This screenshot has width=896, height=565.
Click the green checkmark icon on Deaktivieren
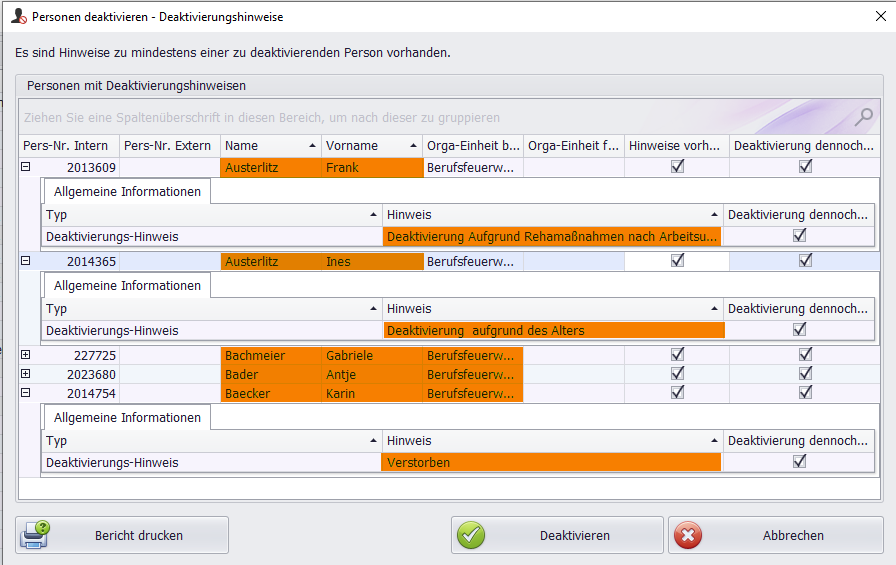coord(471,535)
